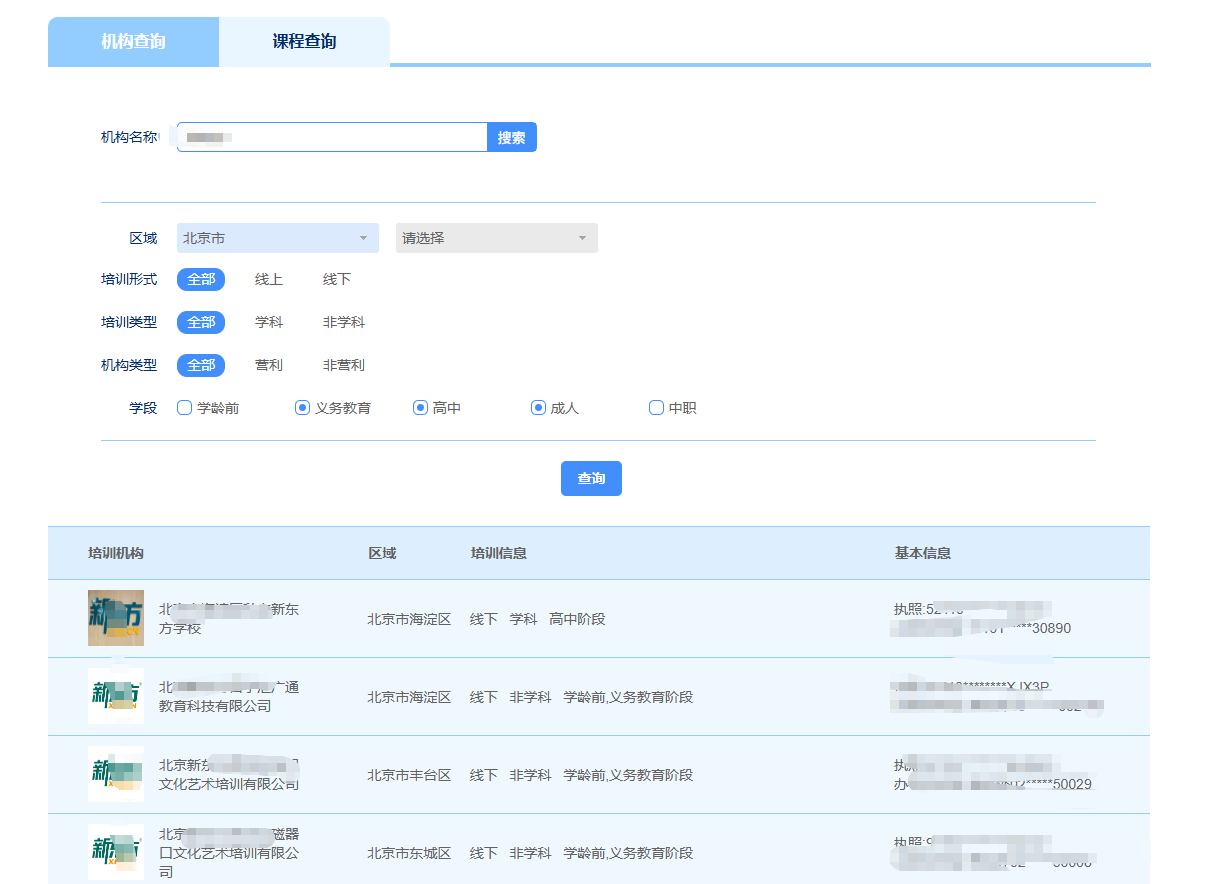Select 学科 training type
Image resolution: width=1216 pixels, height=884 pixels.
pyautogui.click(x=269, y=323)
